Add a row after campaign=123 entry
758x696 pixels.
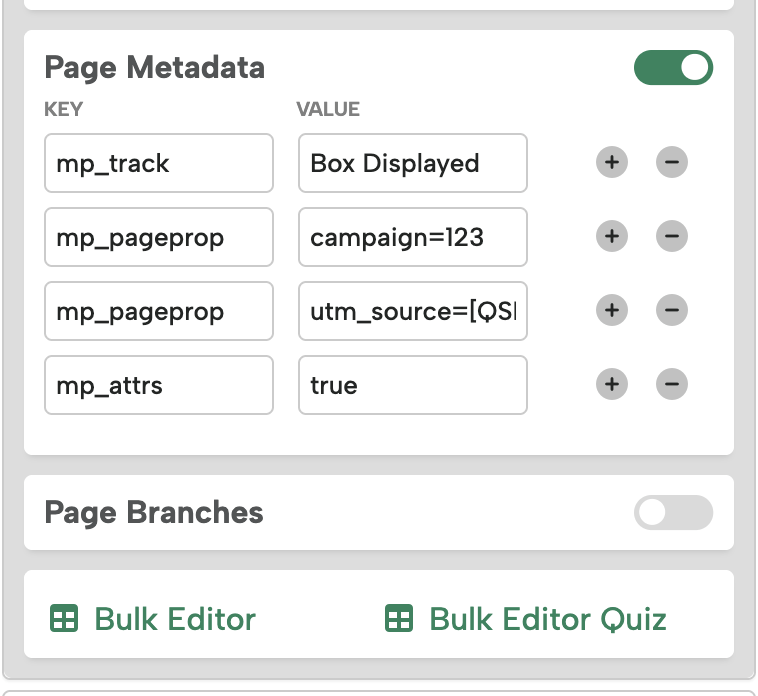(x=611, y=236)
